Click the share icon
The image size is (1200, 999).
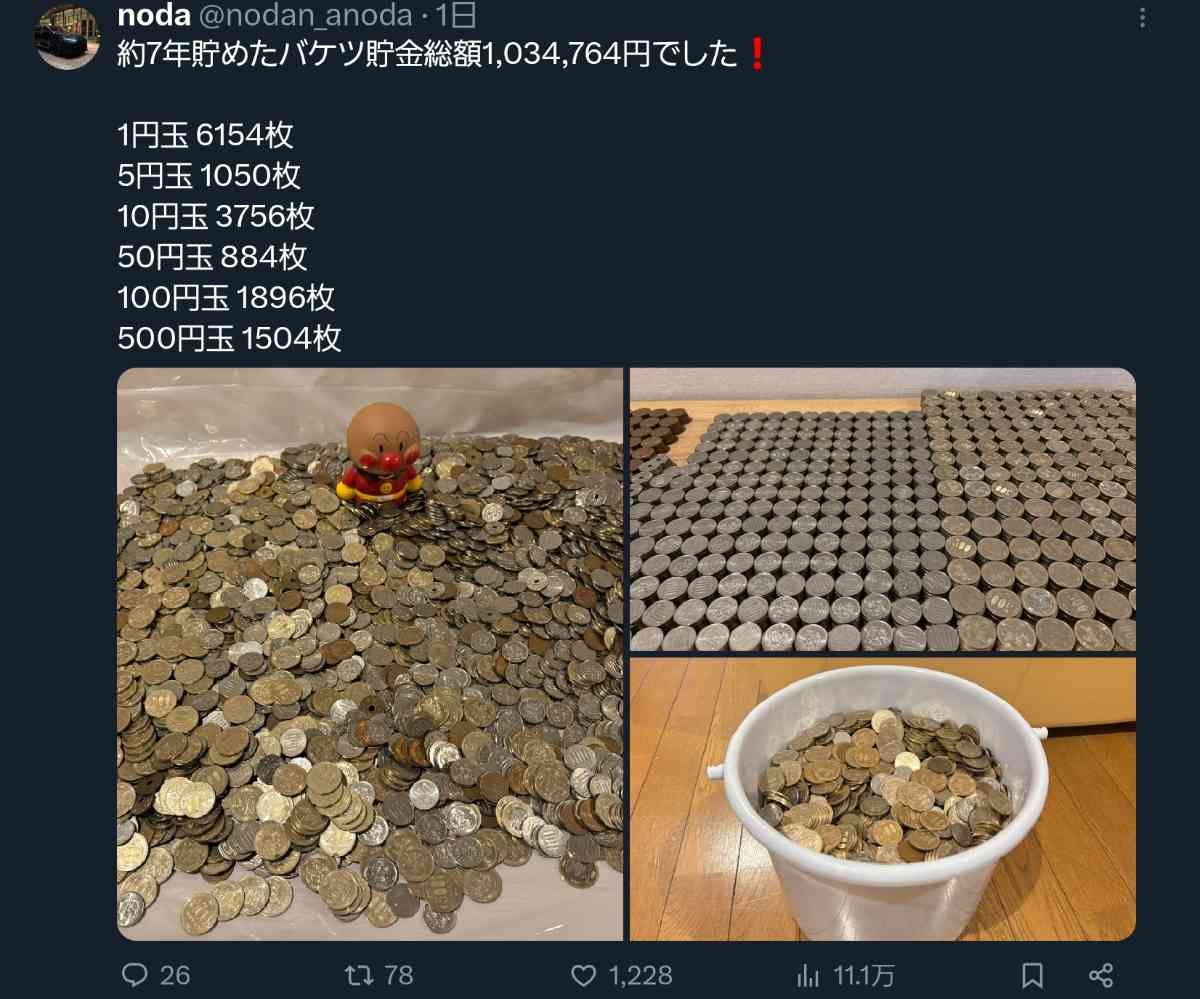tap(1101, 974)
